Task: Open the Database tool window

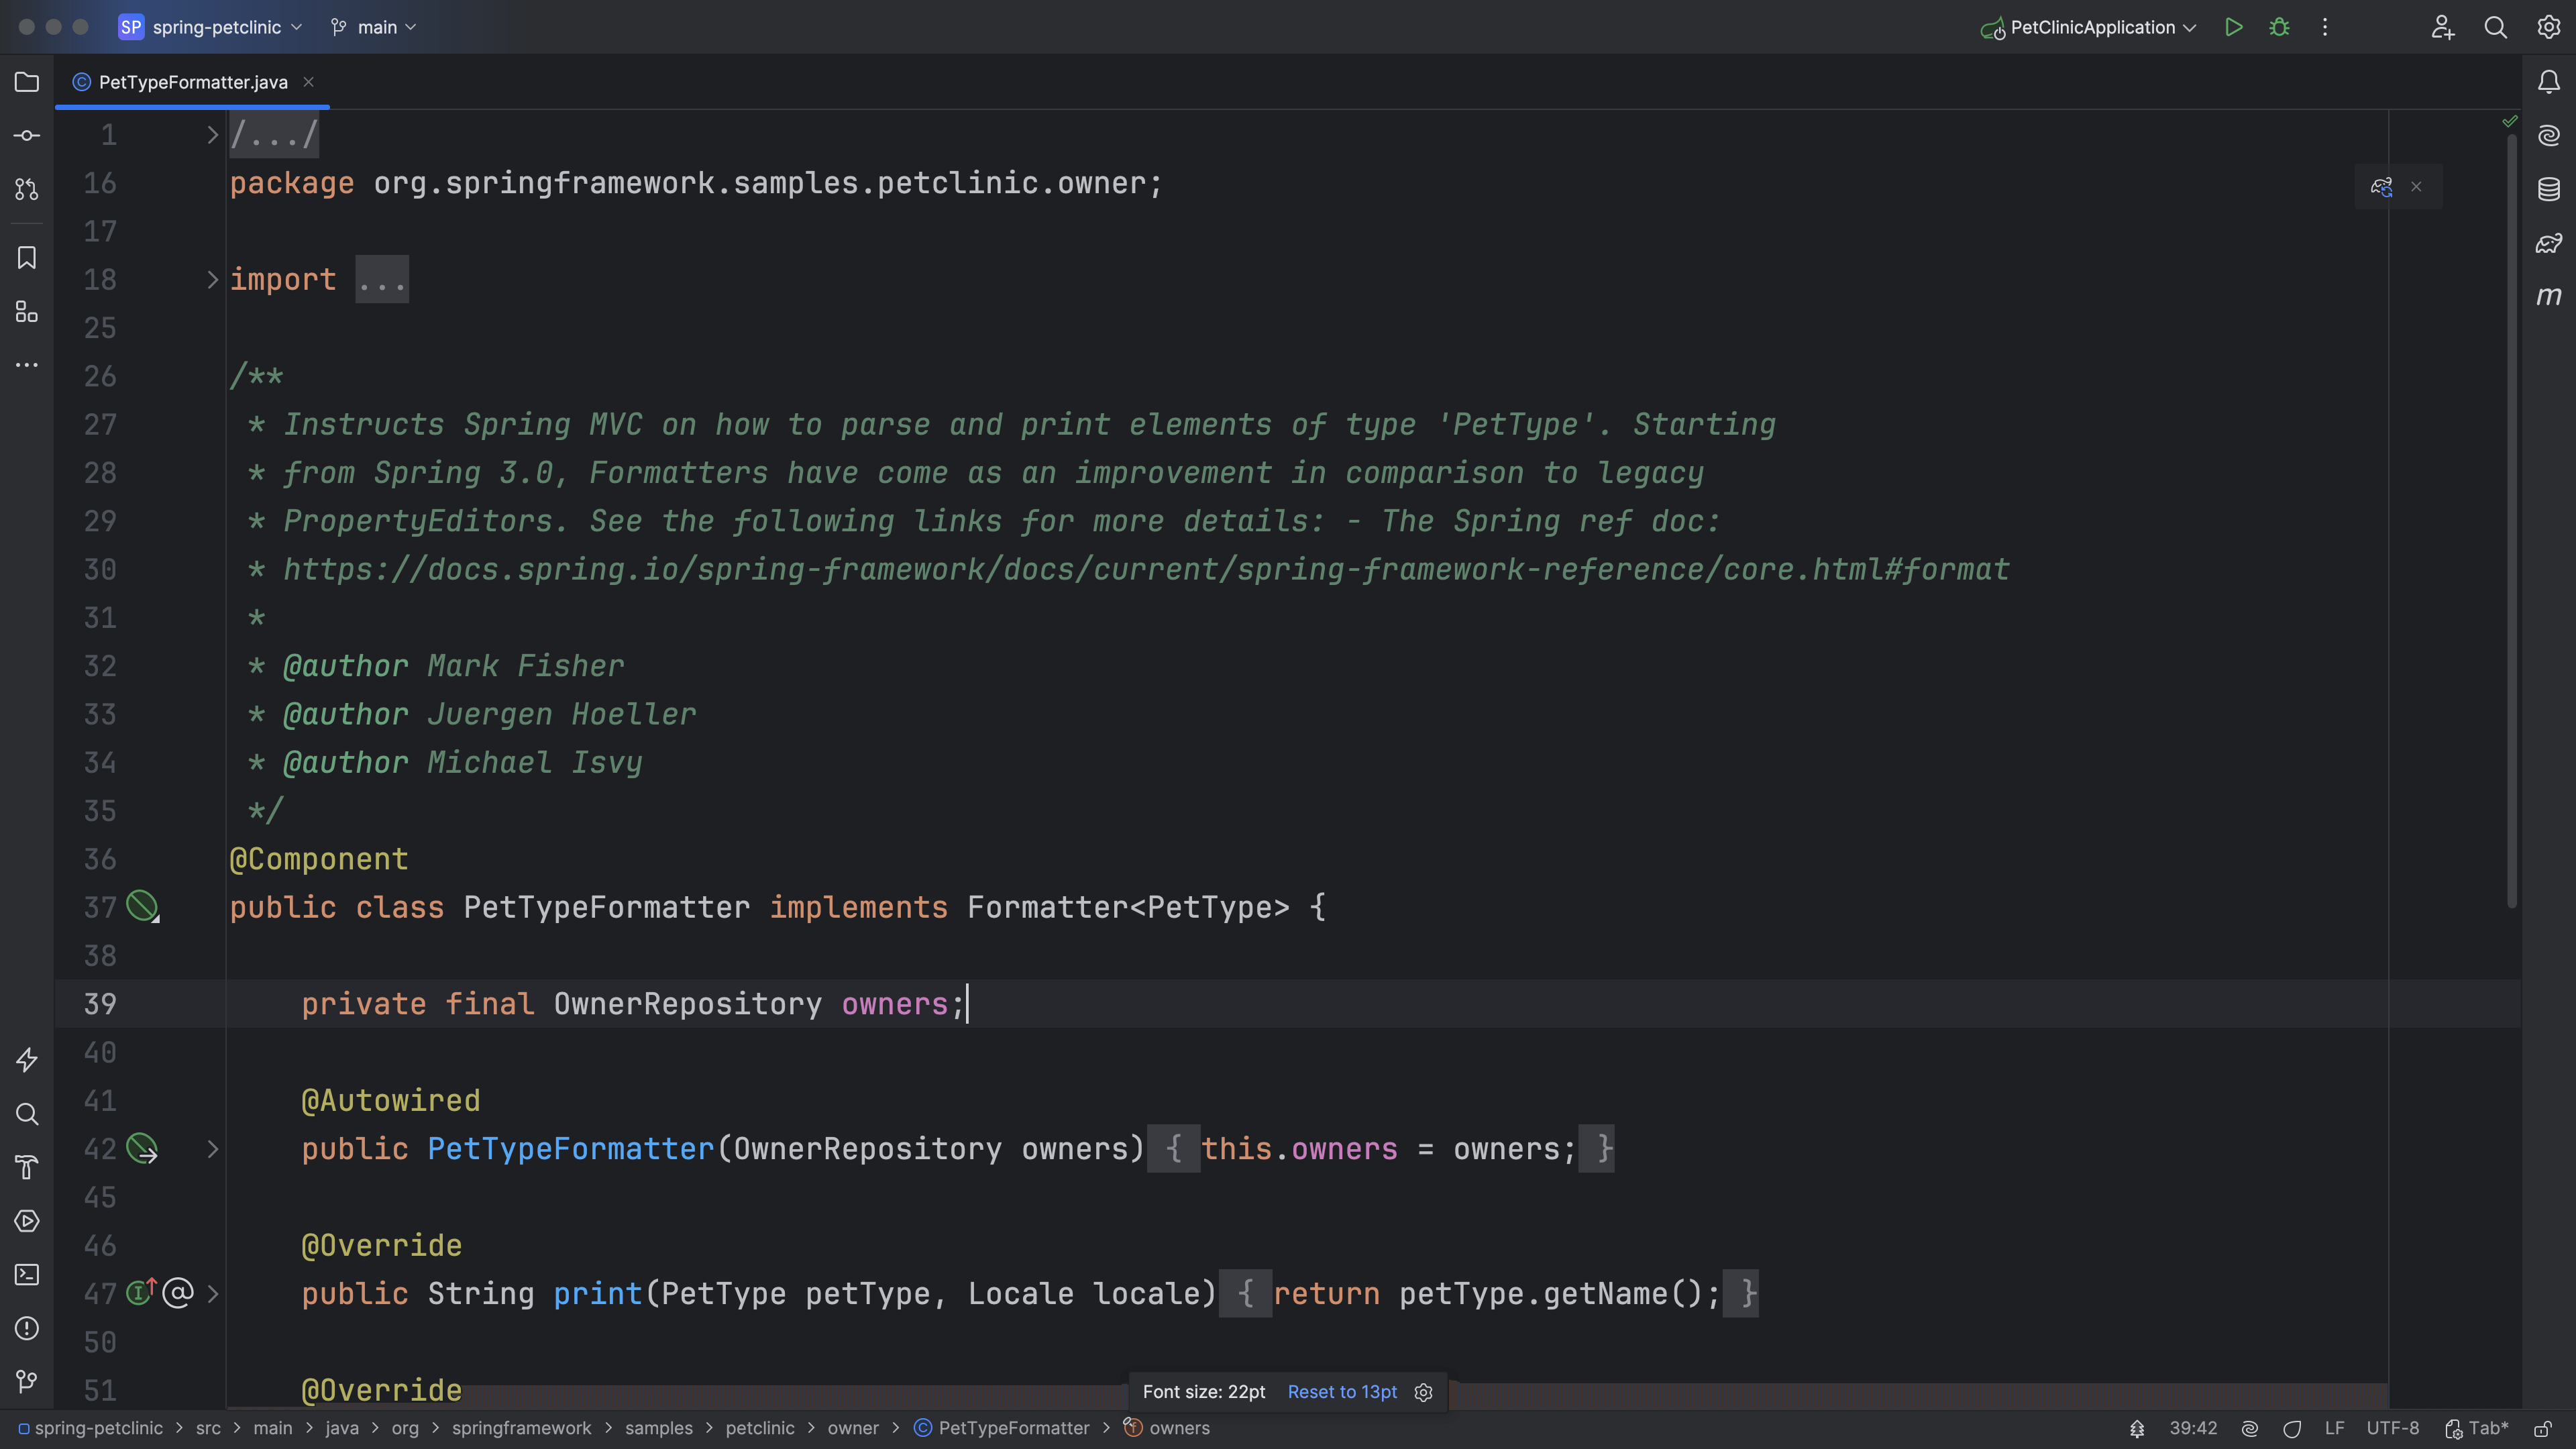Action: (x=2548, y=189)
